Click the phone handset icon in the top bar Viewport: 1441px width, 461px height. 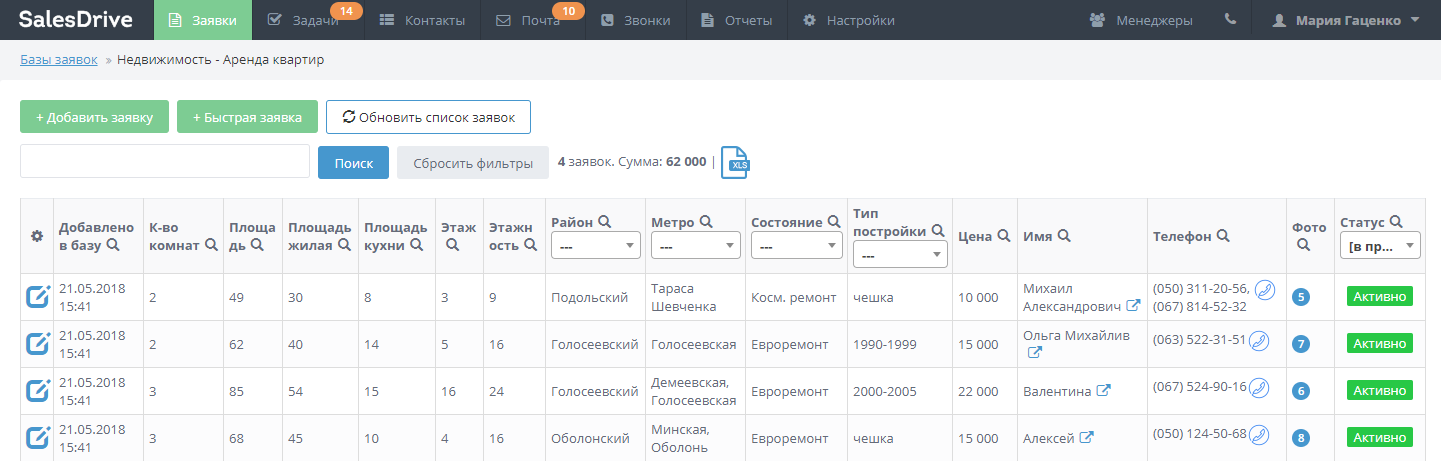[x=1230, y=20]
